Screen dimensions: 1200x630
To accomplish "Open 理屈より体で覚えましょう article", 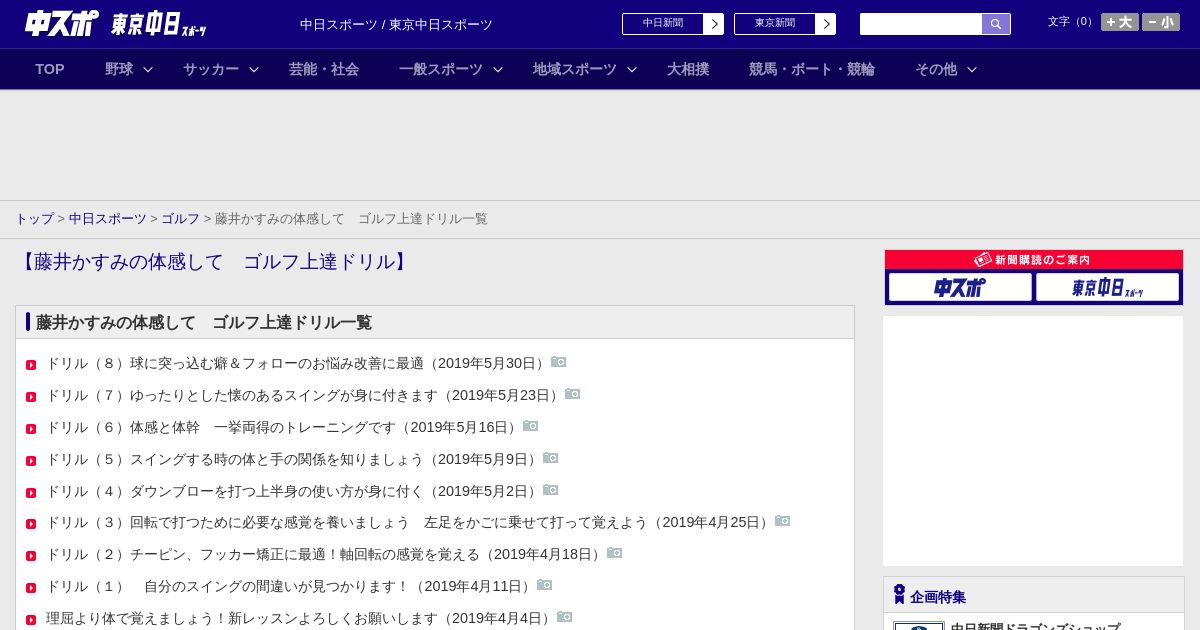I will coord(301,619).
